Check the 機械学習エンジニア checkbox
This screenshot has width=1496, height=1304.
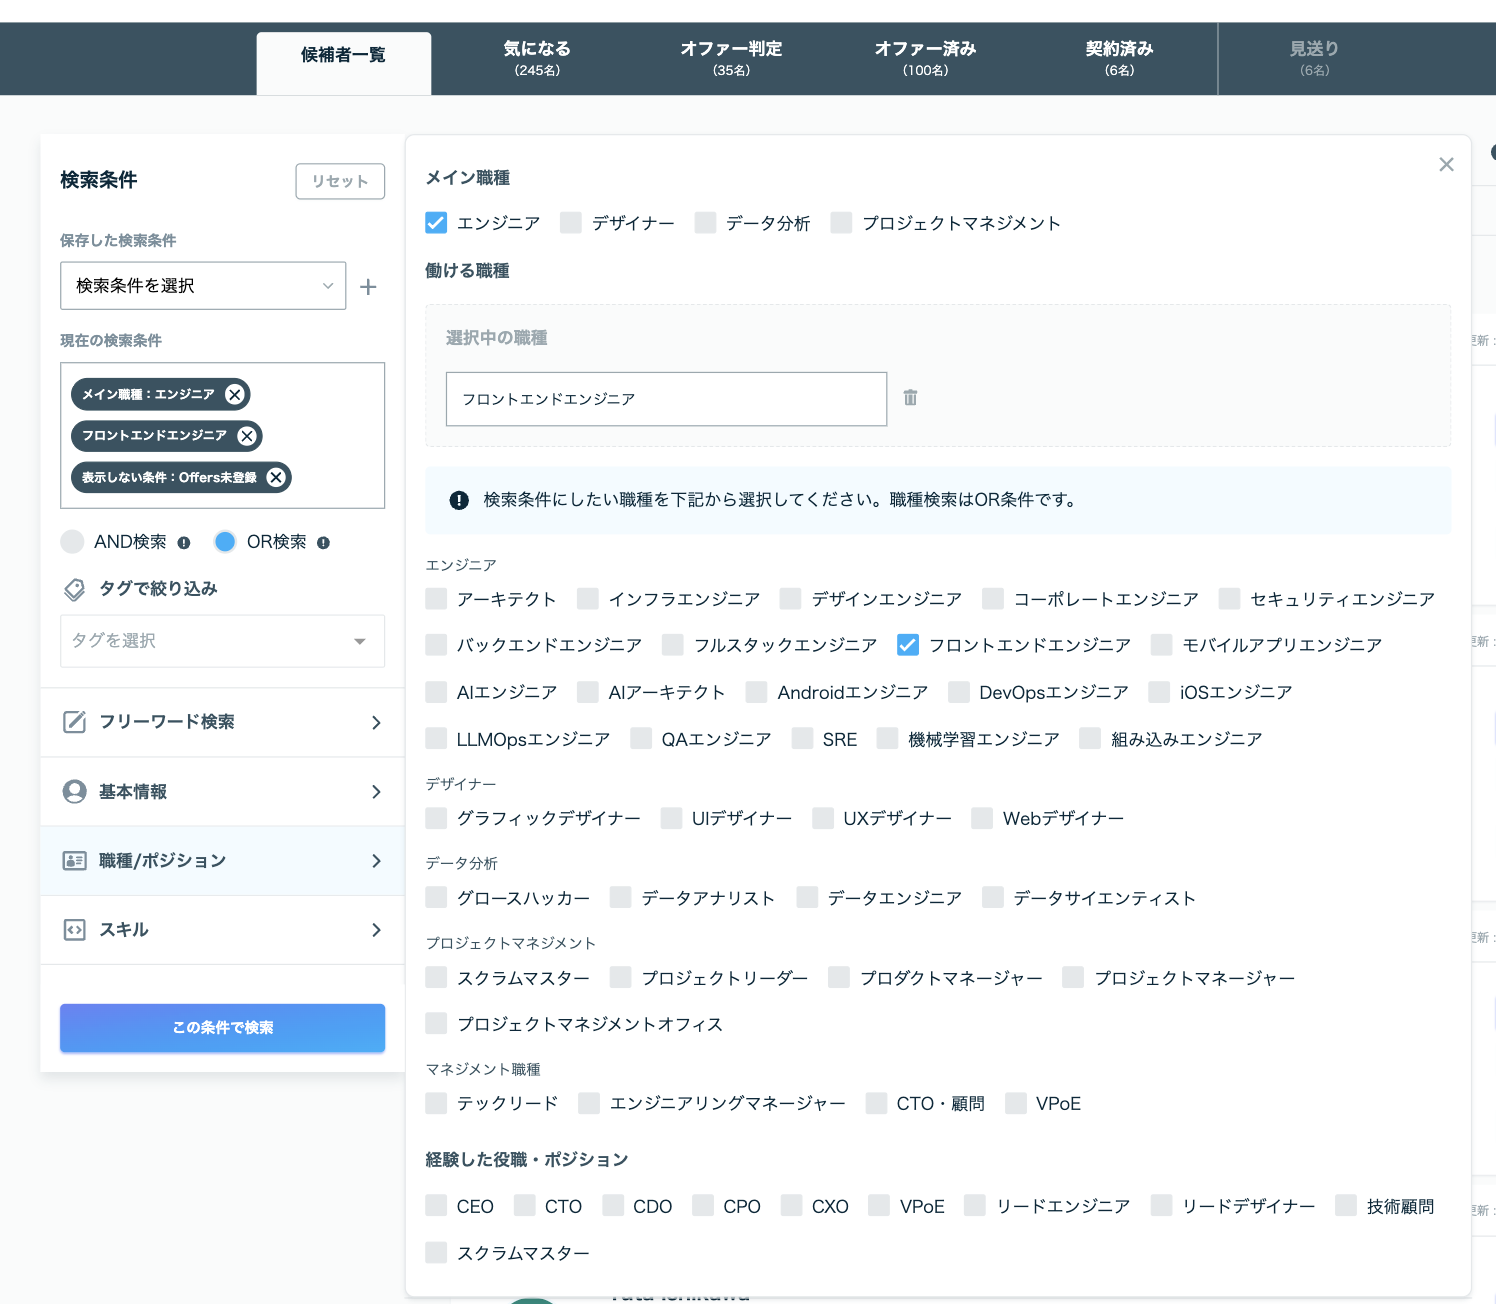click(887, 739)
